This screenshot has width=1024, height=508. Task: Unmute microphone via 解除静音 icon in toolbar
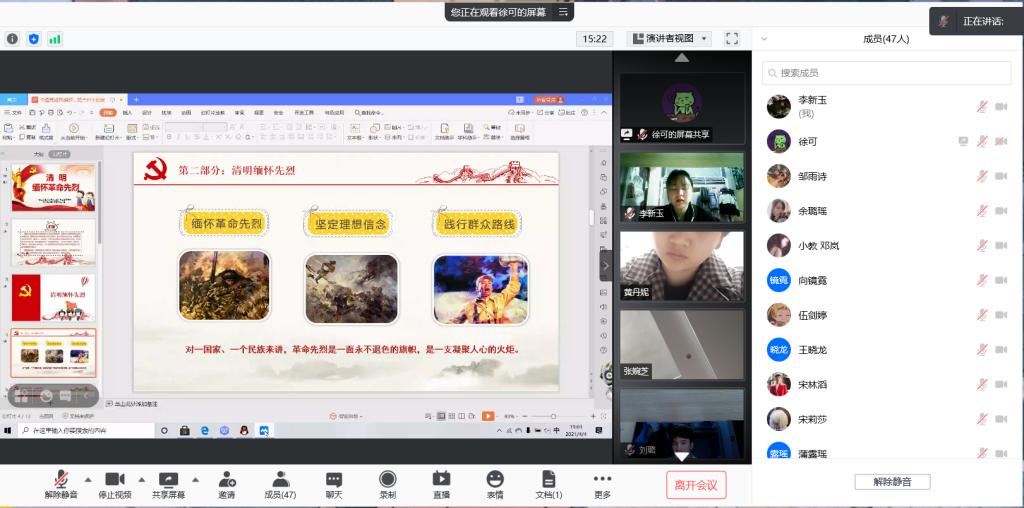click(x=61, y=480)
